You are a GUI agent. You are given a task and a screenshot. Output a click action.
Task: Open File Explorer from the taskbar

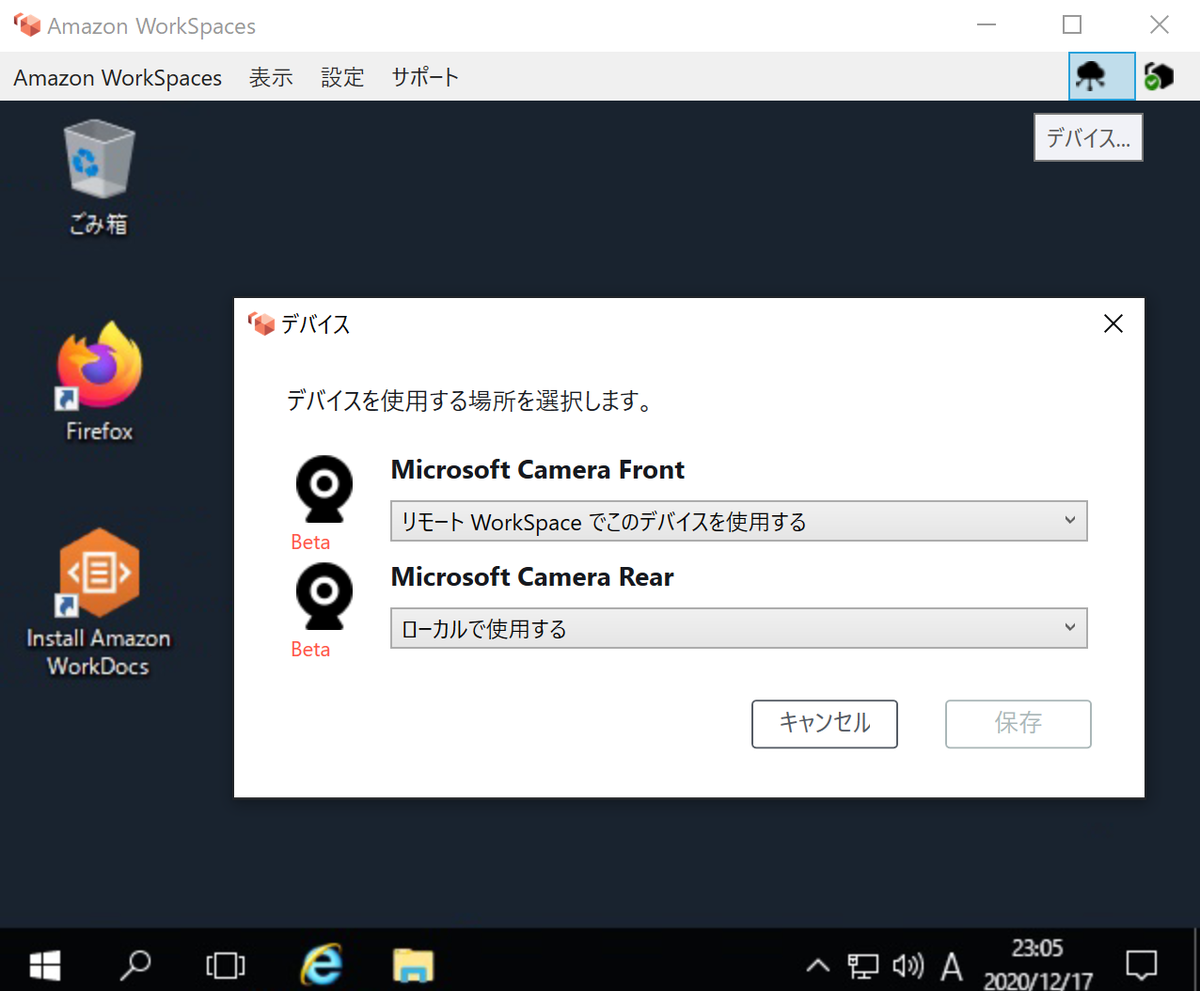click(x=415, y=965)
